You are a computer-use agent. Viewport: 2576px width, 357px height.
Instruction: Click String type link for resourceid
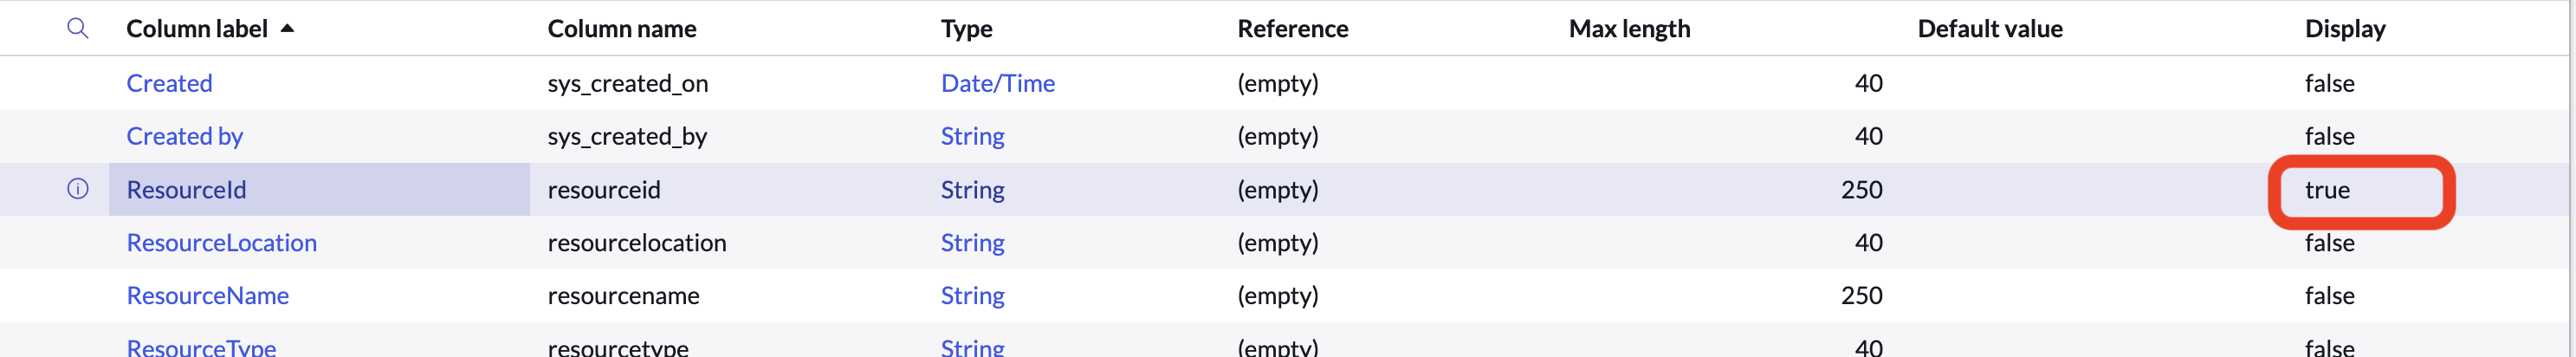972,190
